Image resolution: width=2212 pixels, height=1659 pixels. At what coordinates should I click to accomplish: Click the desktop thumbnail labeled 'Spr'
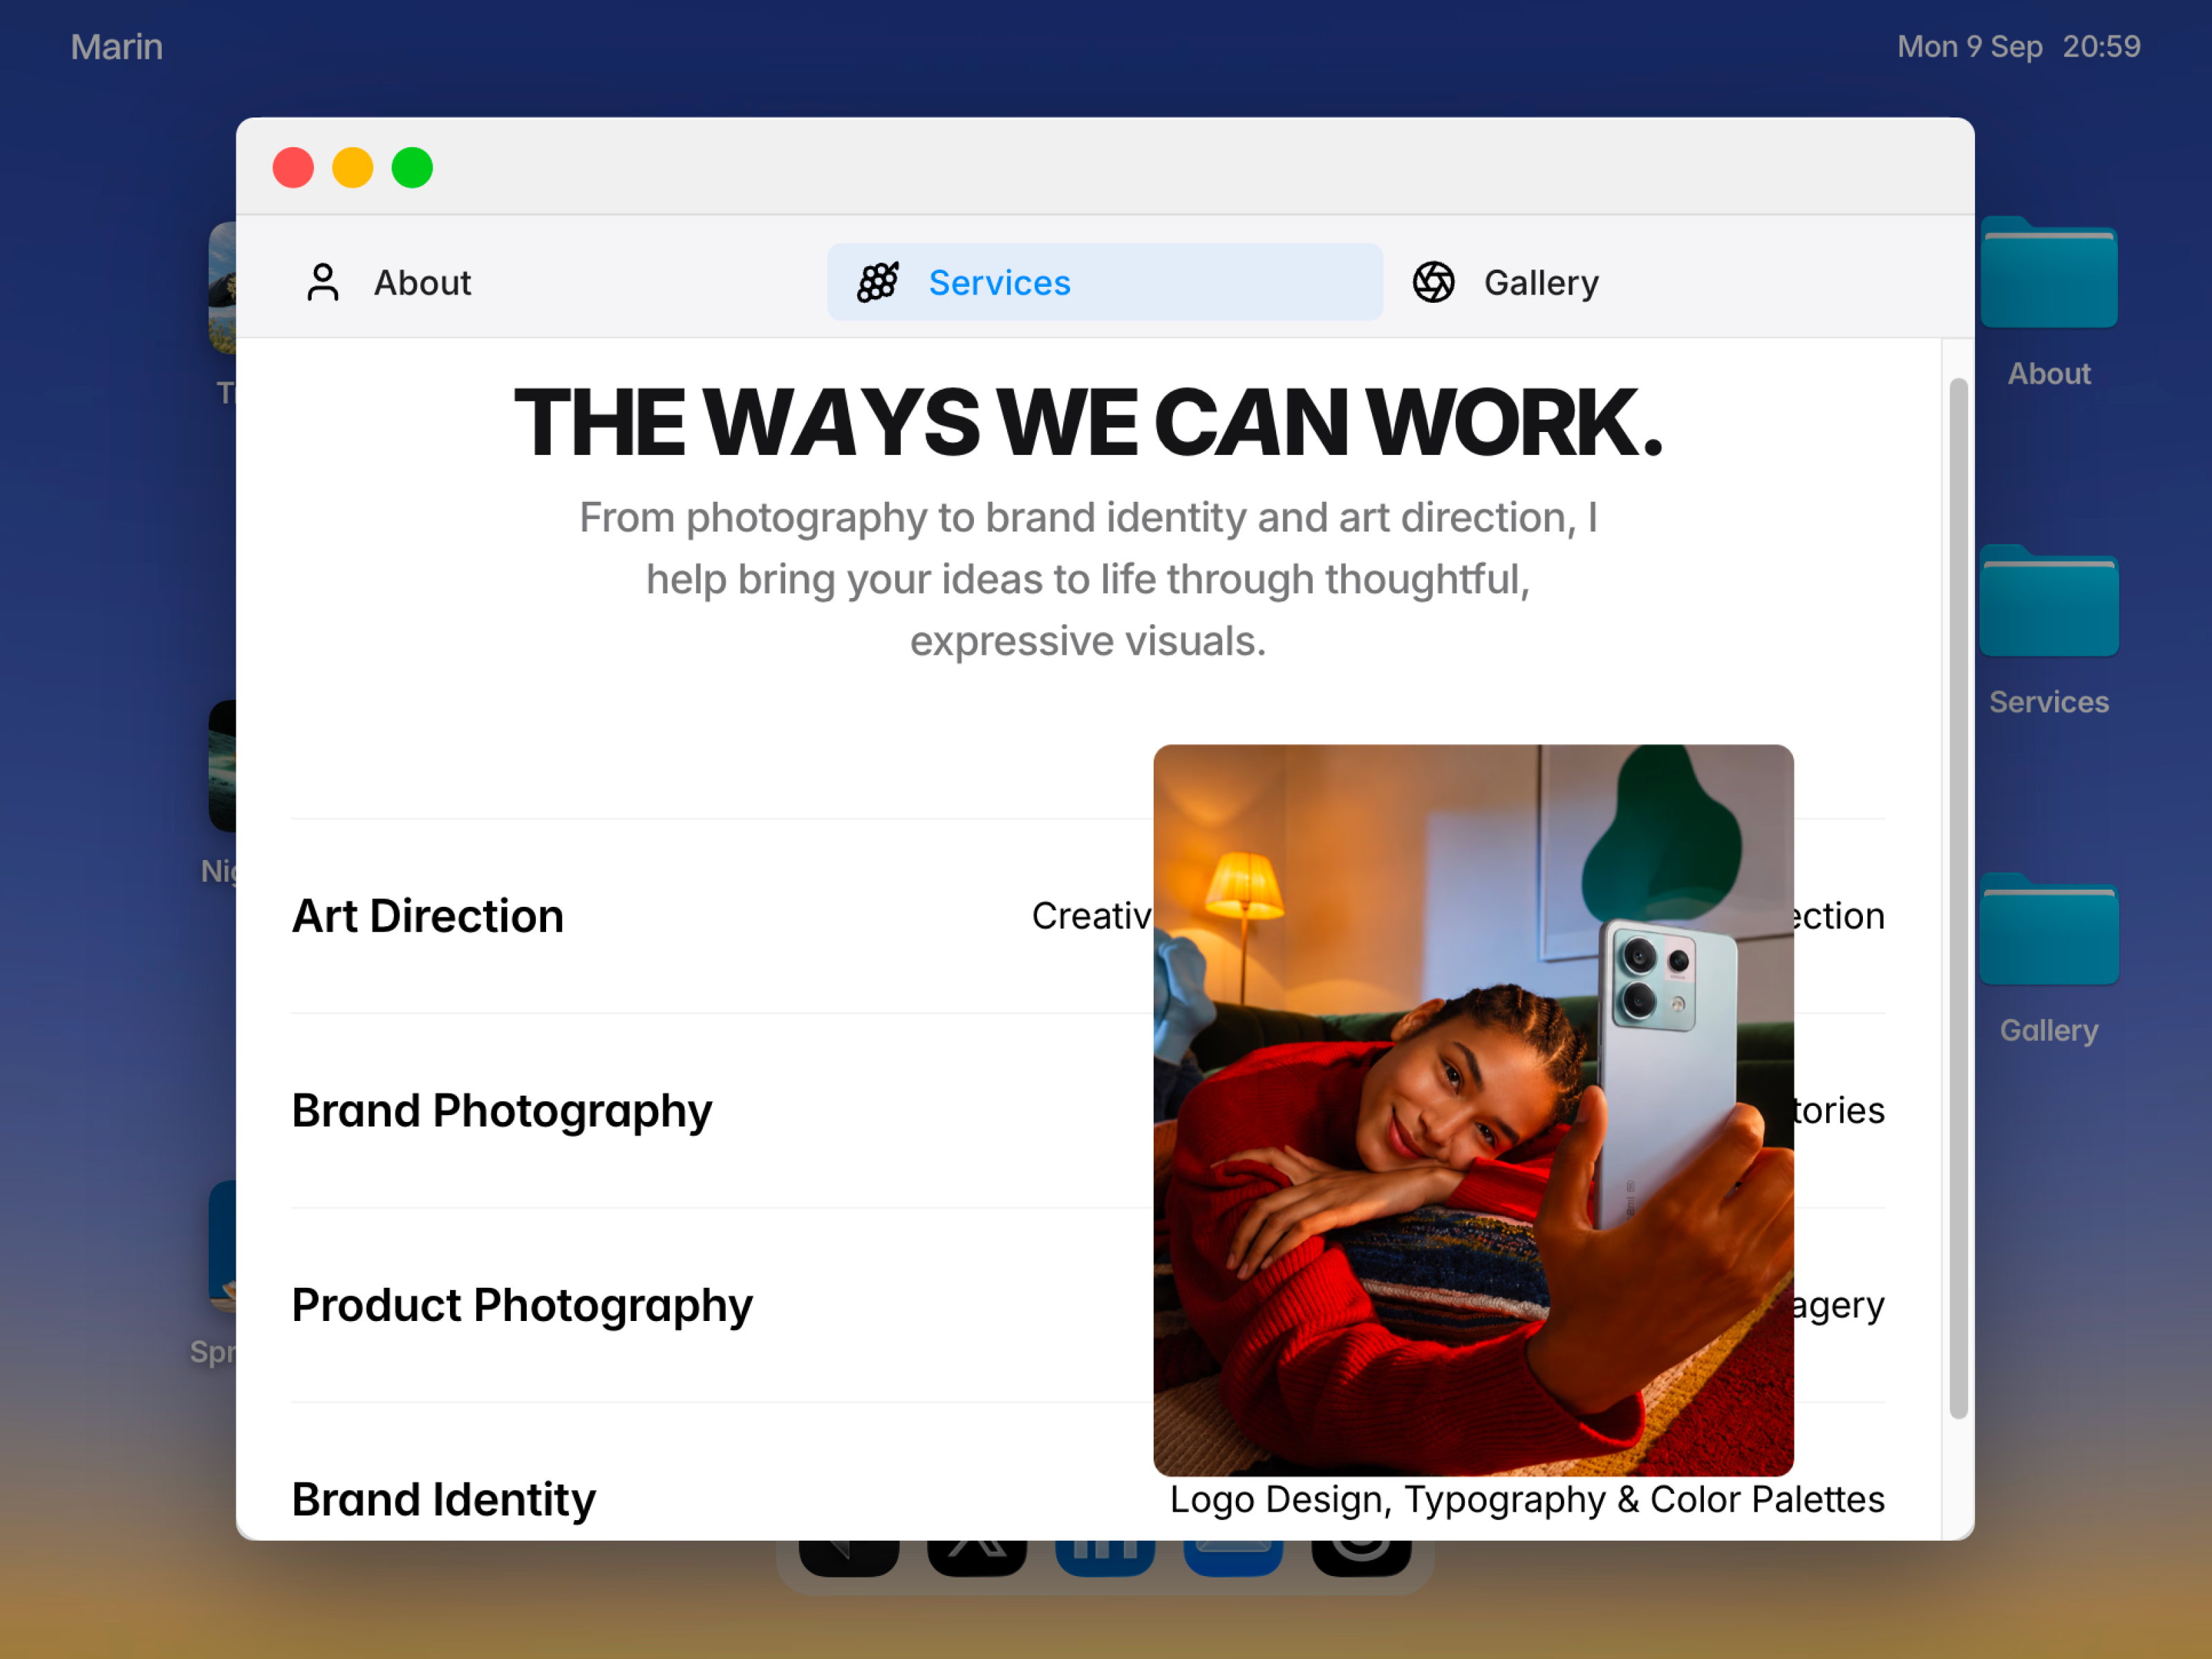point(222,1246)
